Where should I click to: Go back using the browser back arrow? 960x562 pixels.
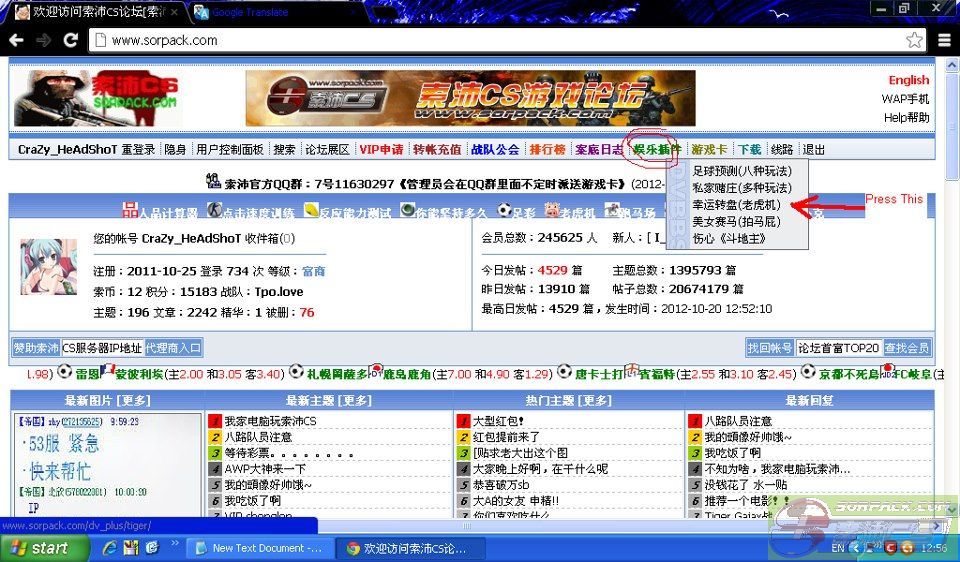point(16,40)
